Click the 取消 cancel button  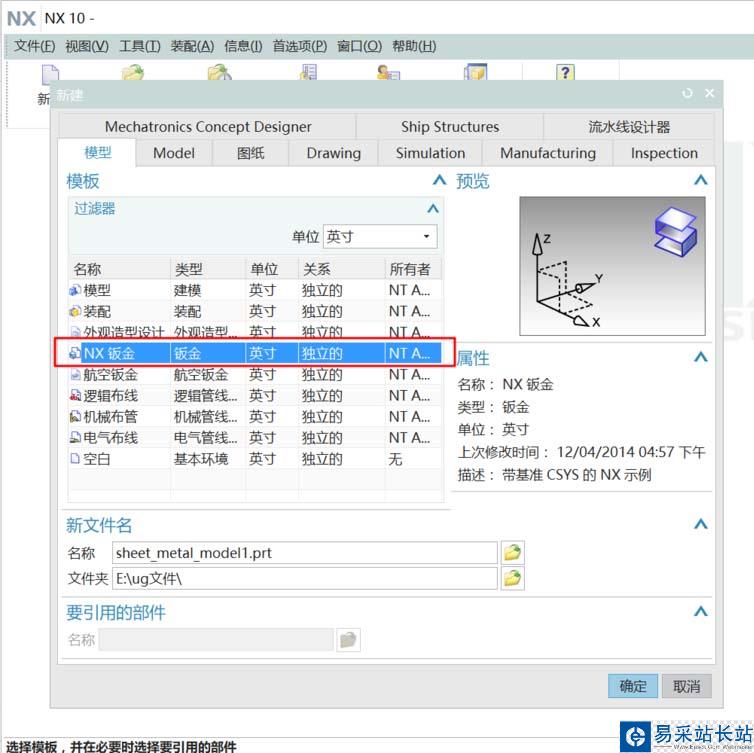(686, 686)
